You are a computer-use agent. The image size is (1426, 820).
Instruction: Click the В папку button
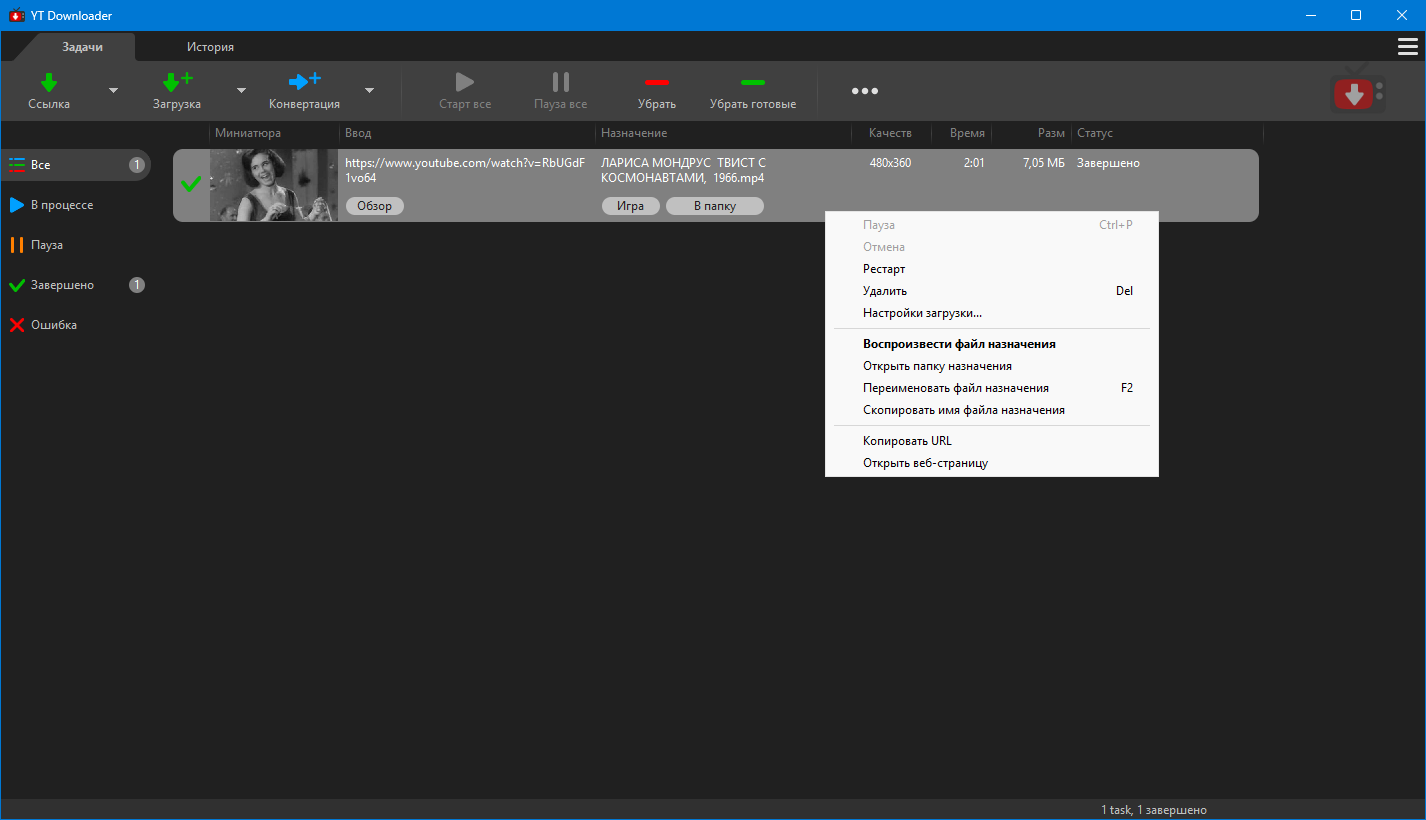point(714,206)
